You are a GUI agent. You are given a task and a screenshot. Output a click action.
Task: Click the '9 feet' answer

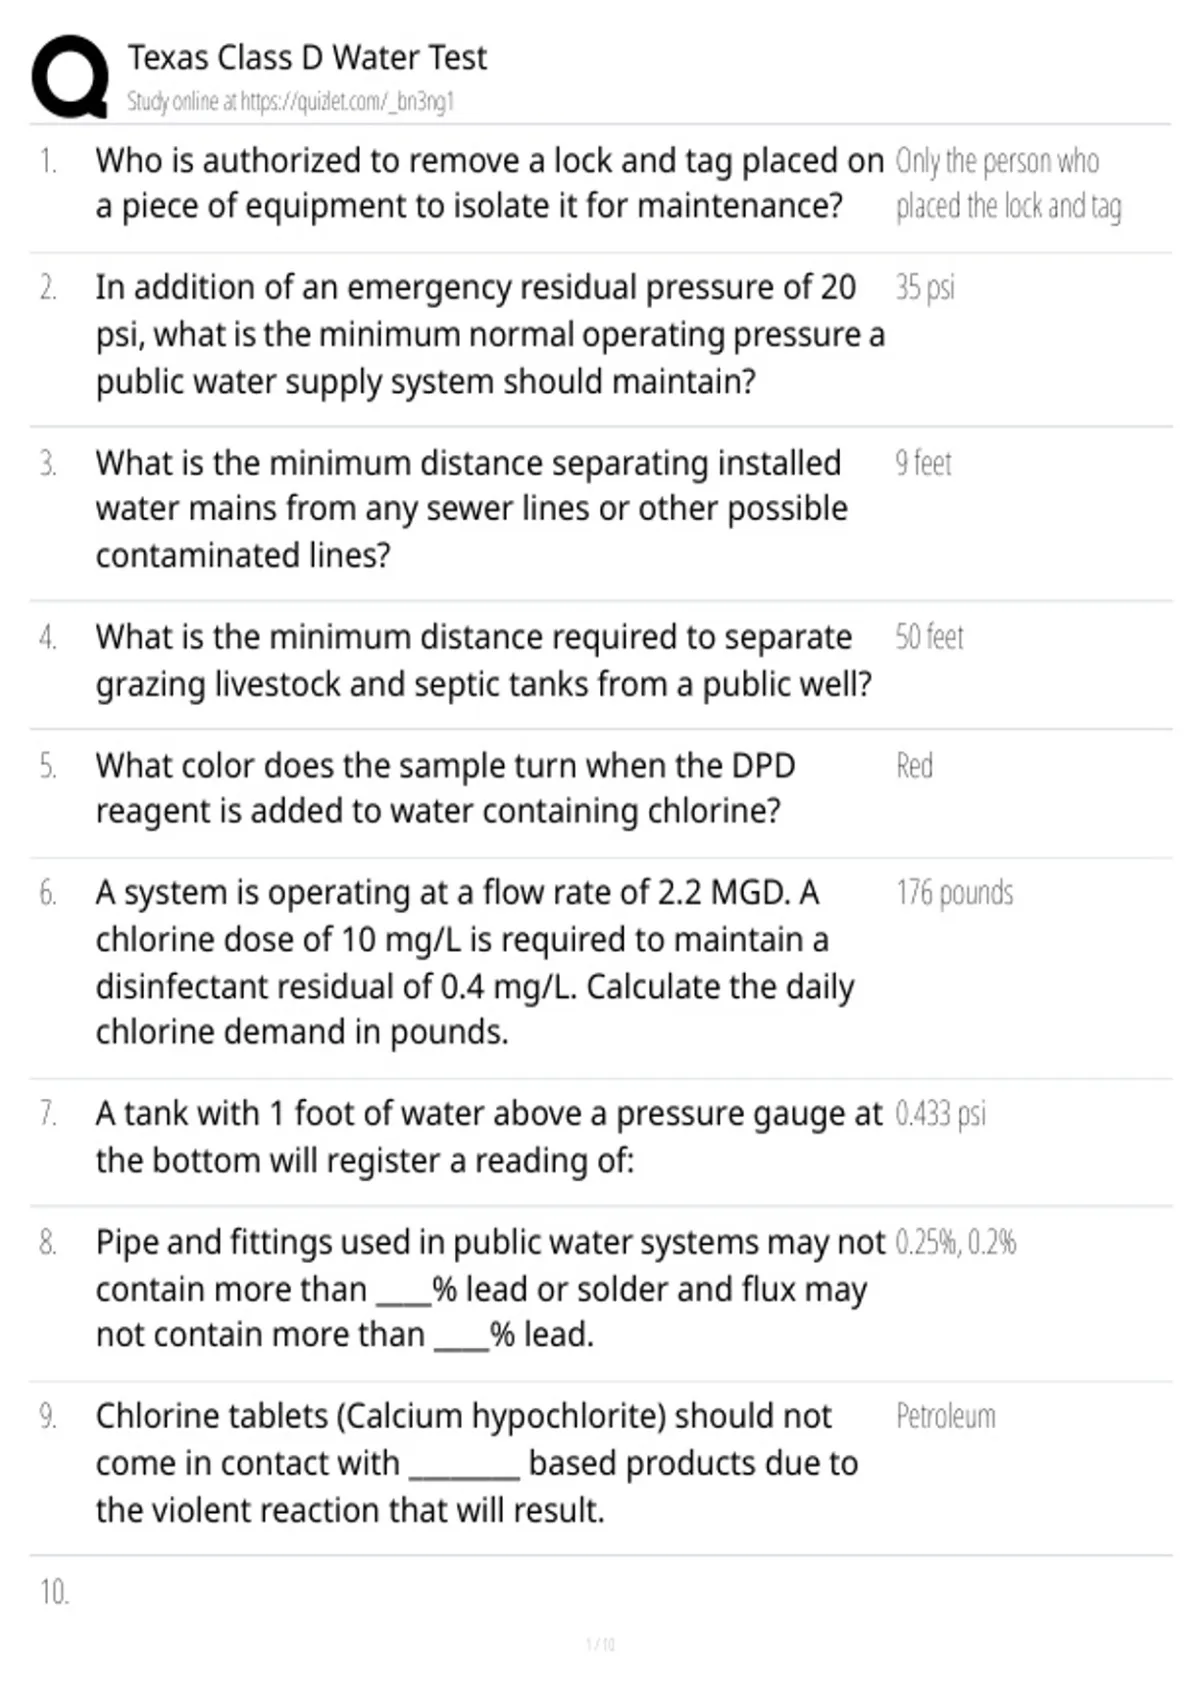[x=923, y=463]
